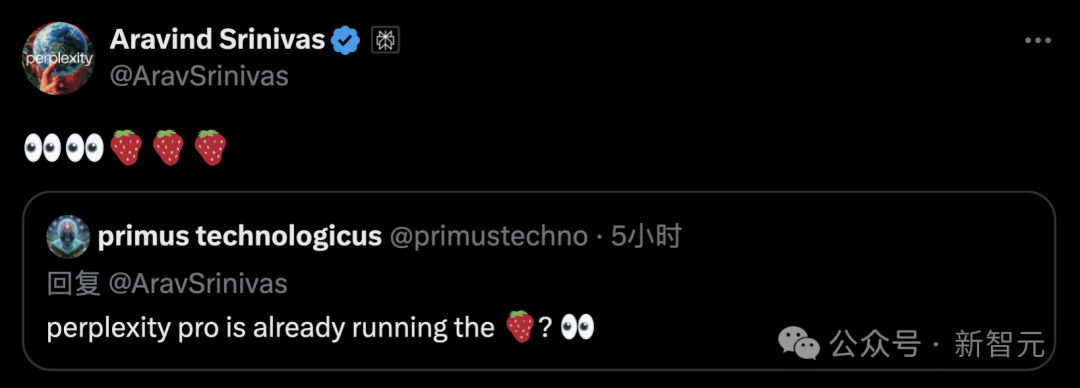Click the @primustechno handle

(x=488, y=236)
